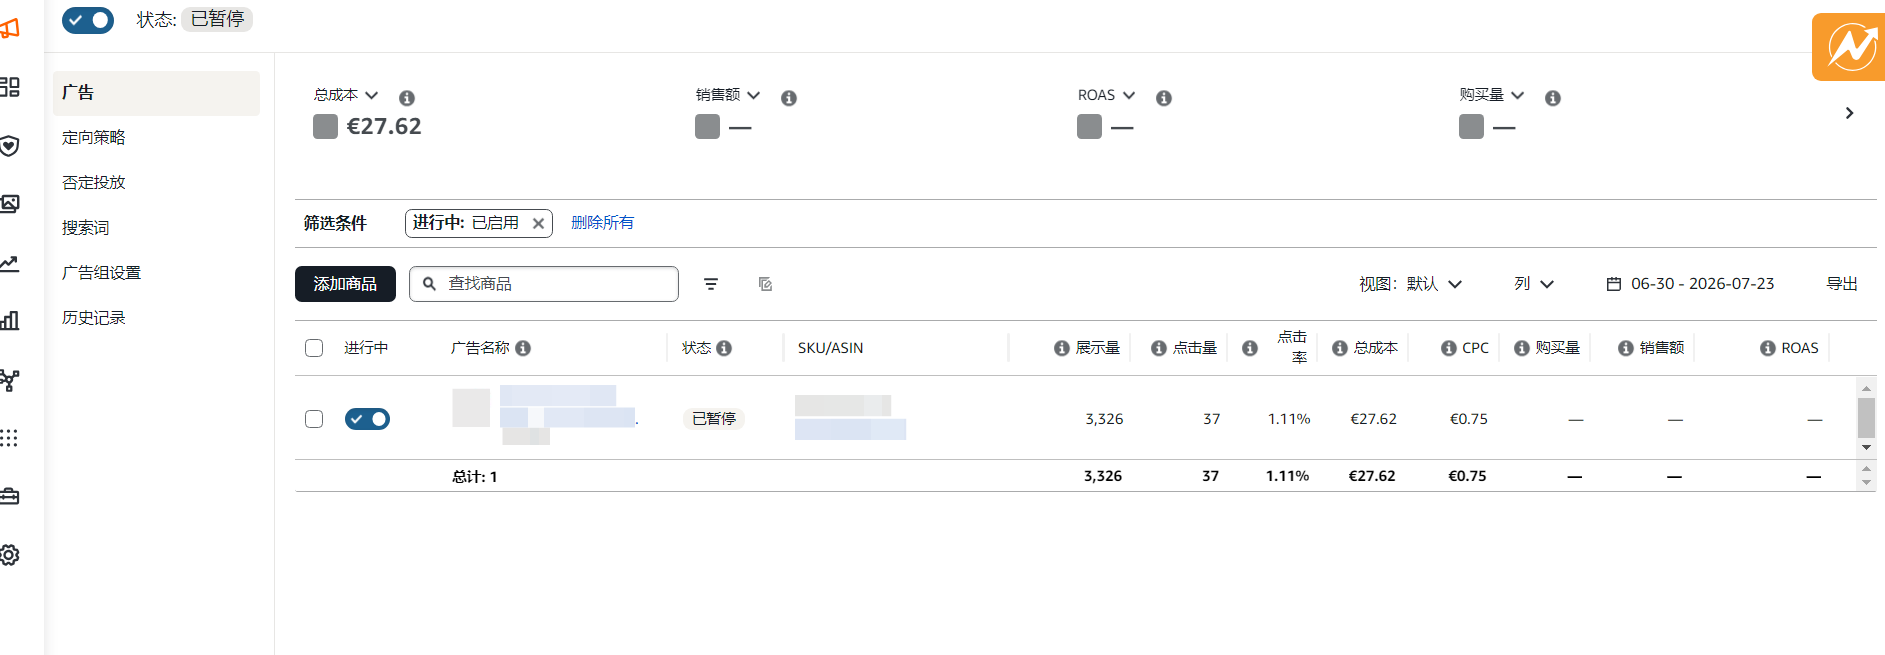Click inside the 查找商品 search field
Screen dimensions: 1885x655
(544, 284)
